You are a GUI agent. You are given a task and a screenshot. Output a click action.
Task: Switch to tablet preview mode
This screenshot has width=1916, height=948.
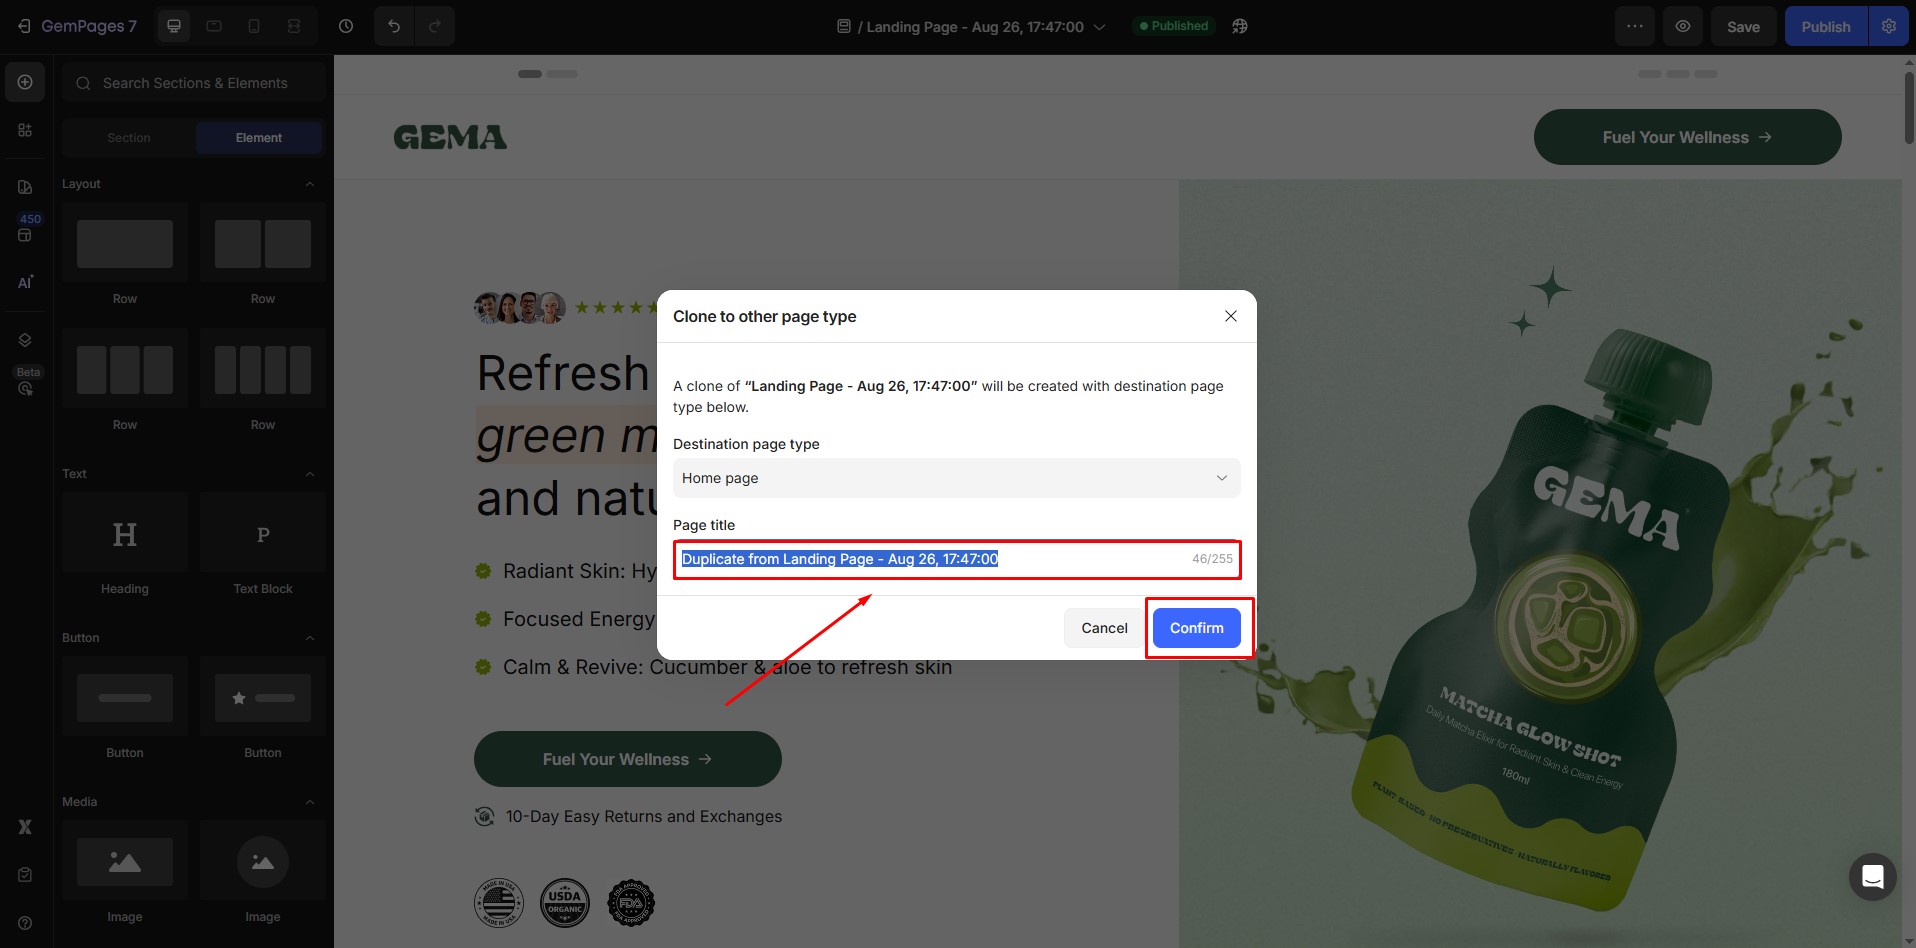tap(213, 26)
